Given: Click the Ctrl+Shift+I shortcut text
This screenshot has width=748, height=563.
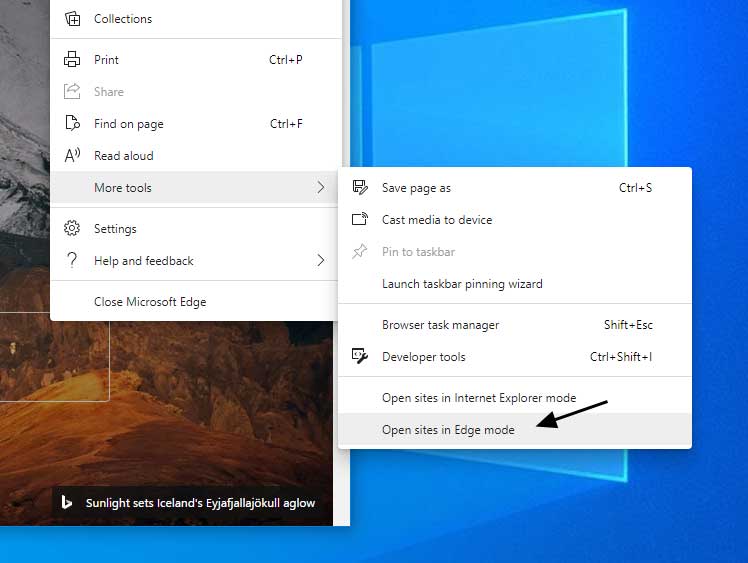Looking at the screenshot, I should click(621, 356).
